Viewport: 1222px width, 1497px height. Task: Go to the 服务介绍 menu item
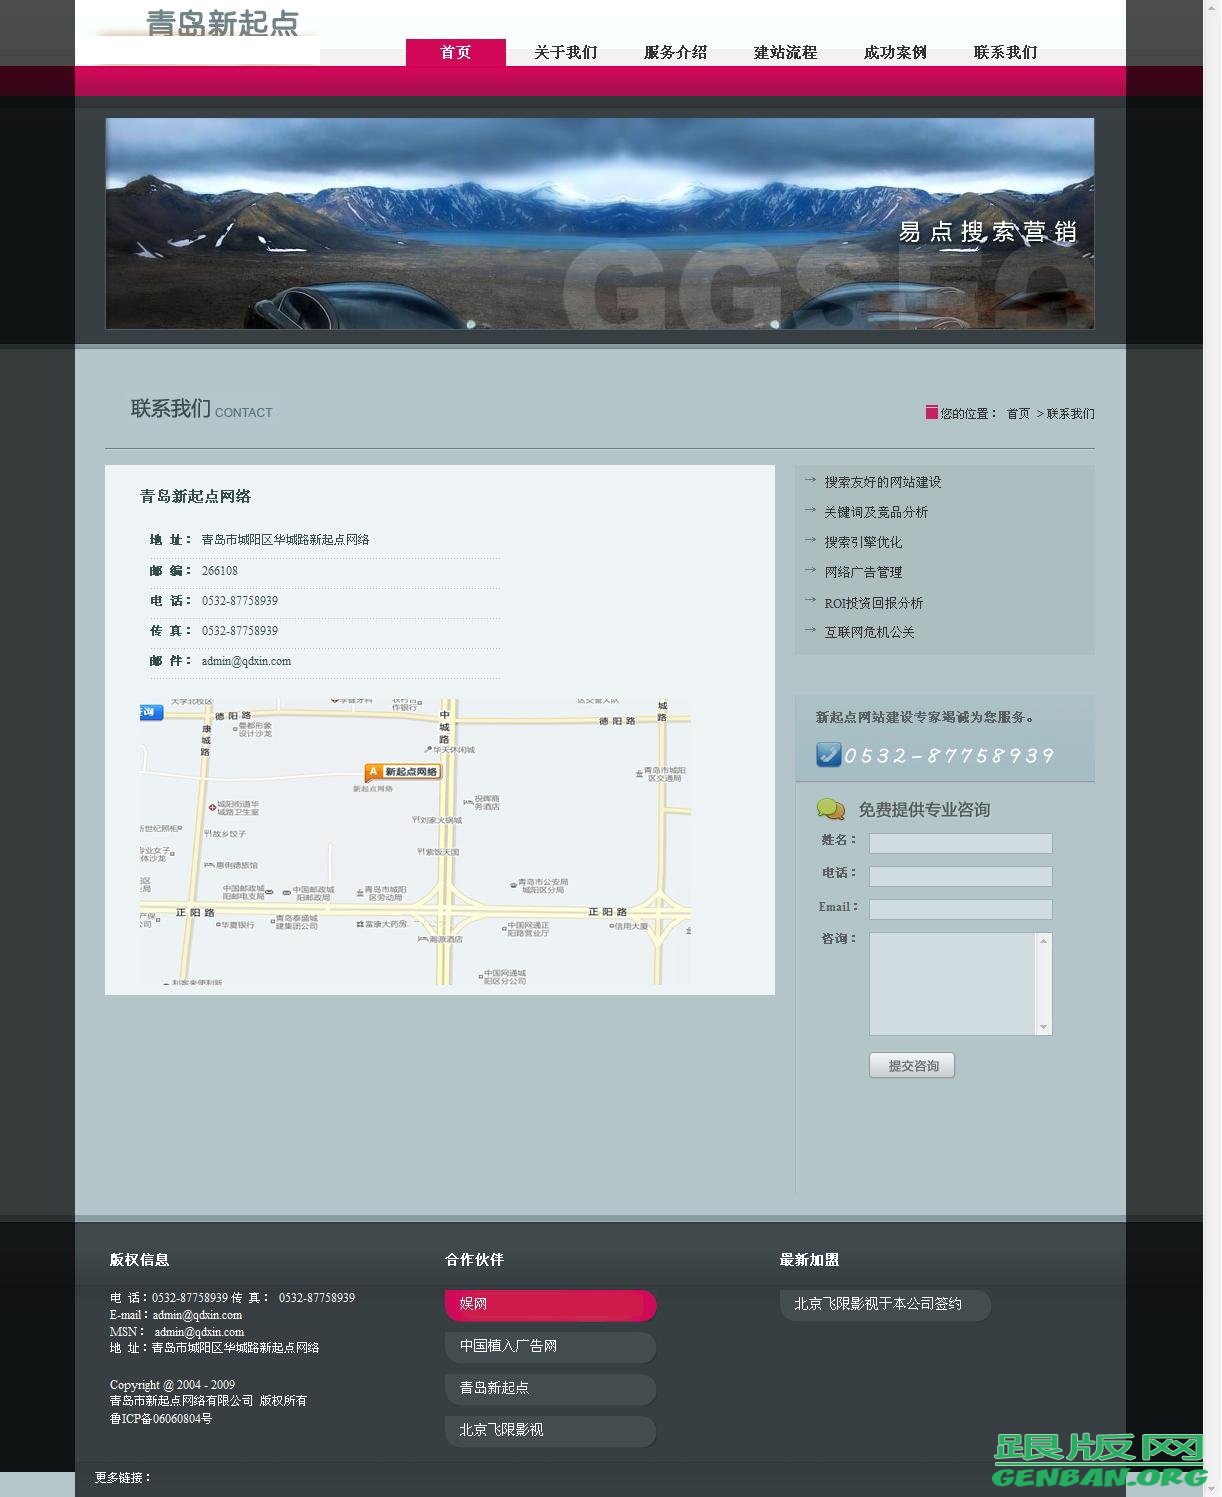click(x=675, y=52)
